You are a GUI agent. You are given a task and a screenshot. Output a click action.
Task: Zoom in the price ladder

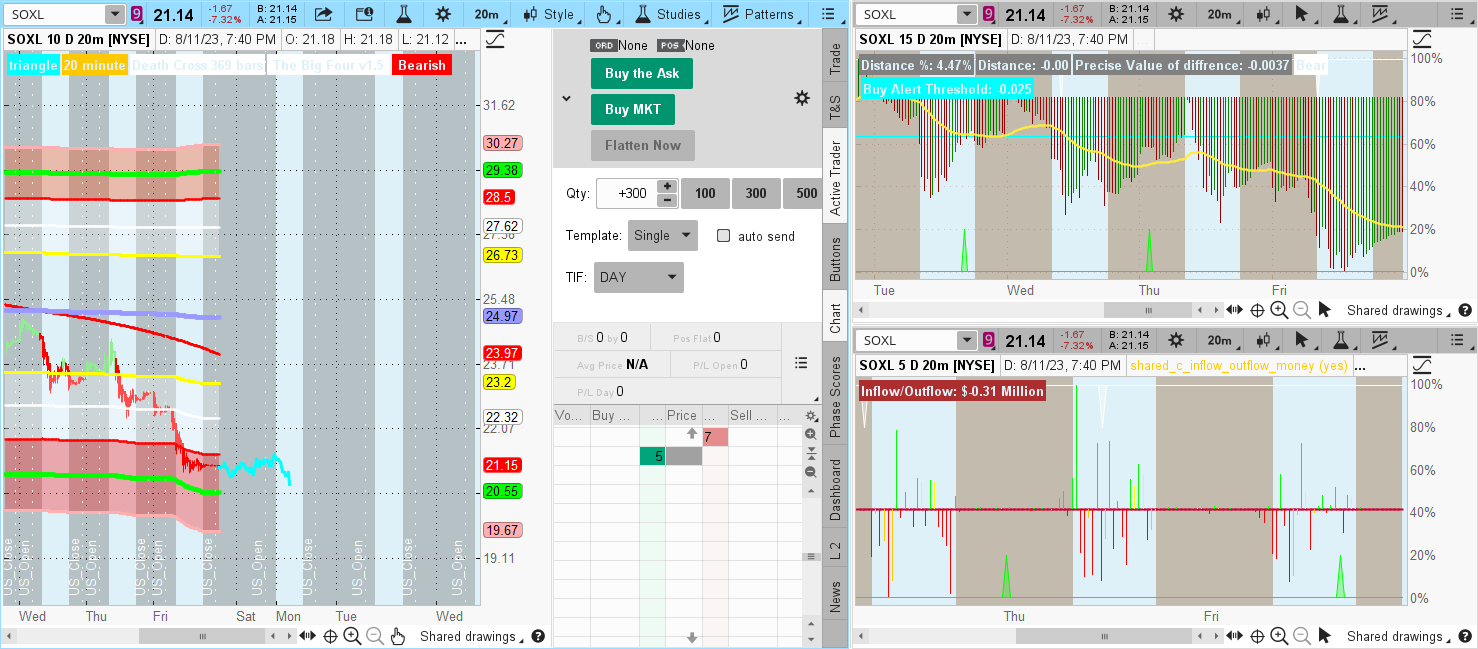[x=811, y=435]
